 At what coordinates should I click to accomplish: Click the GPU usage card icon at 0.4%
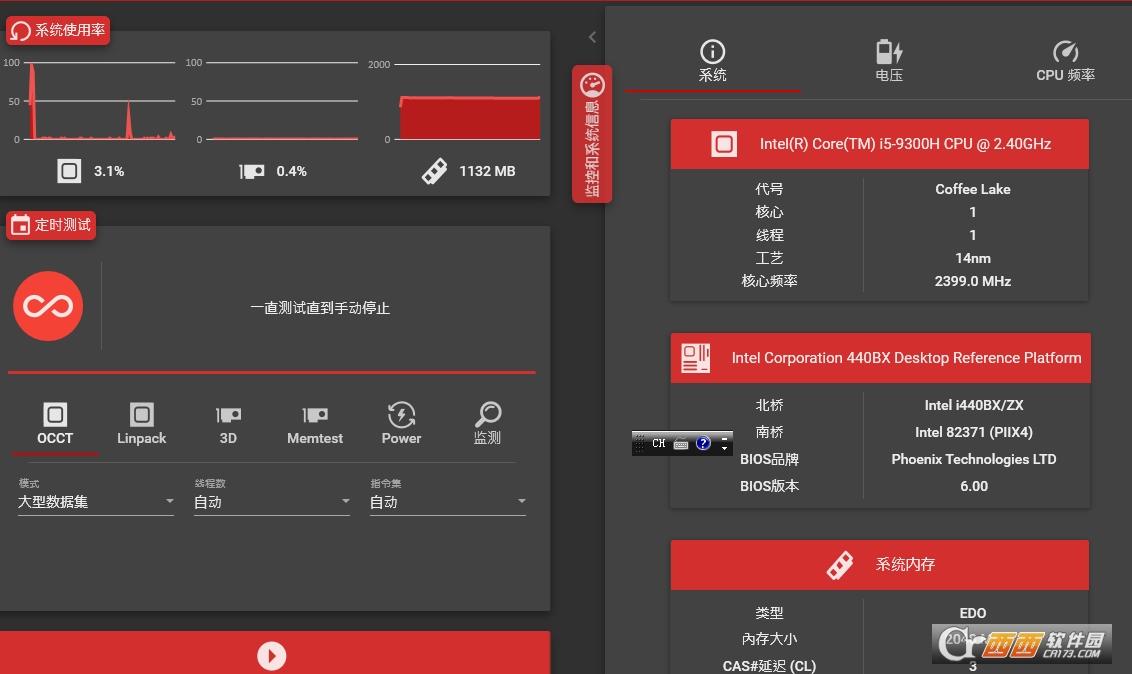(251, 171)
